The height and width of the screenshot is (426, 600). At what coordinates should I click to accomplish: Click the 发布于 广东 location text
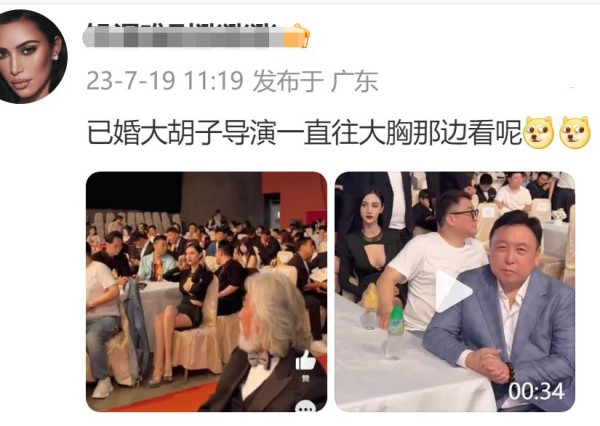click(x=315, y=81)
